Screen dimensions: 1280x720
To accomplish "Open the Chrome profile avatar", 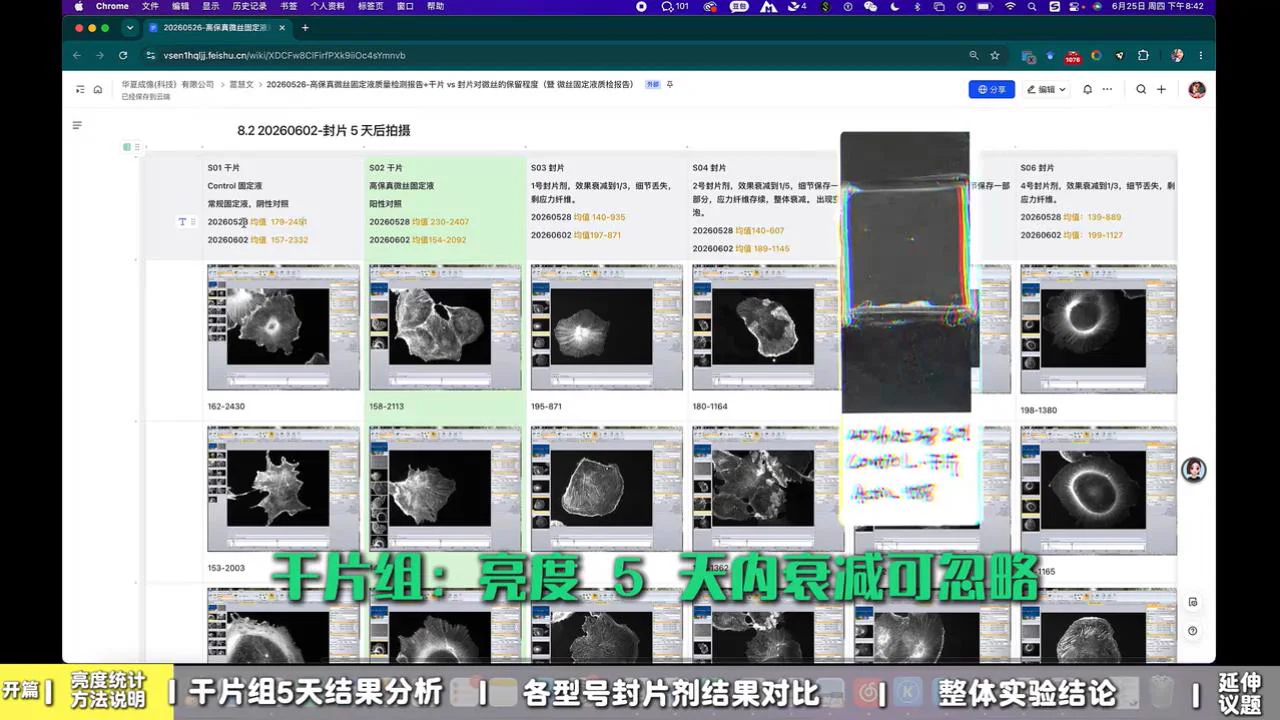I will (1177, 55).
